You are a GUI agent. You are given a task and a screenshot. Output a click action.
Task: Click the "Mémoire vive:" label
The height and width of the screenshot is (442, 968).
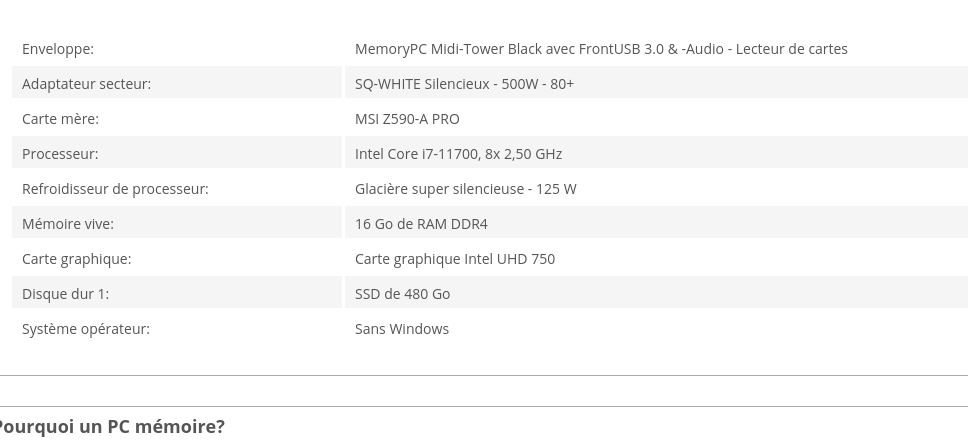tap(68, 224)
